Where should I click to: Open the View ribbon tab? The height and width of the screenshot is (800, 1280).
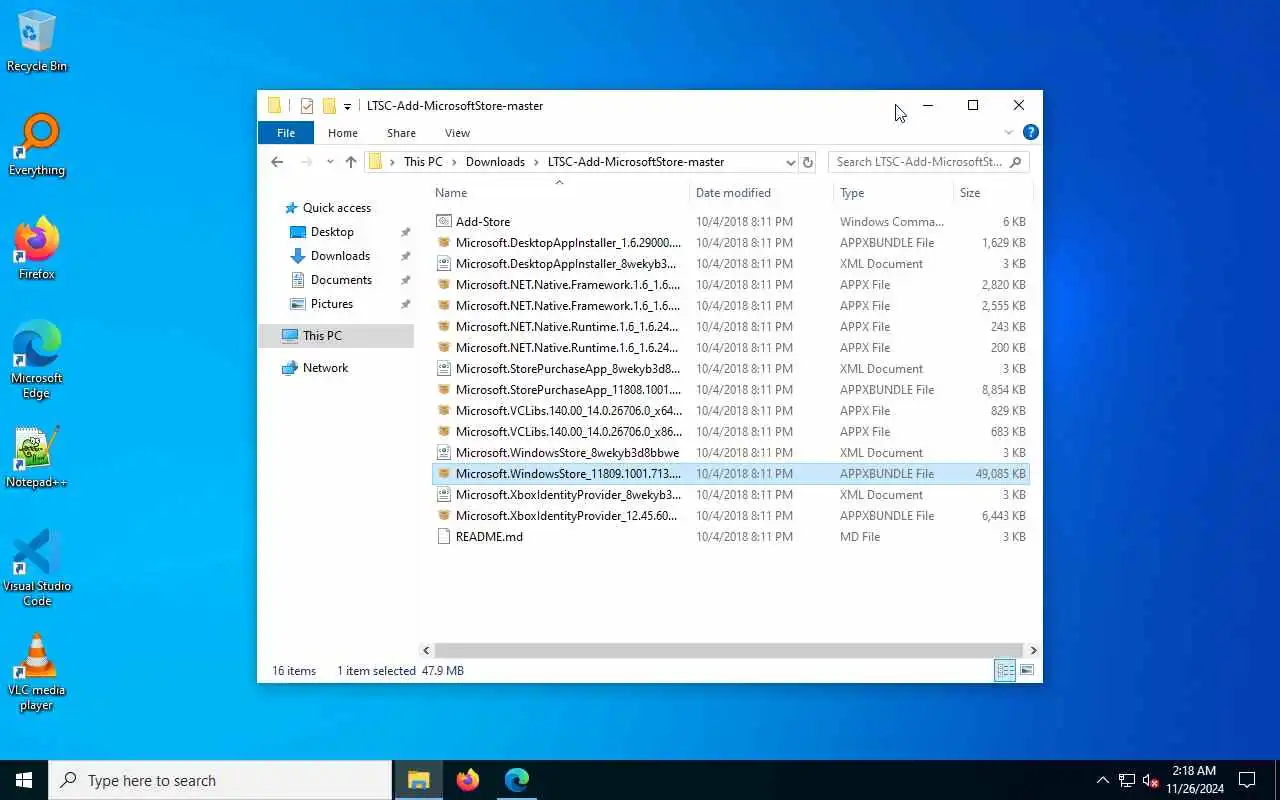tap(457, 133)
